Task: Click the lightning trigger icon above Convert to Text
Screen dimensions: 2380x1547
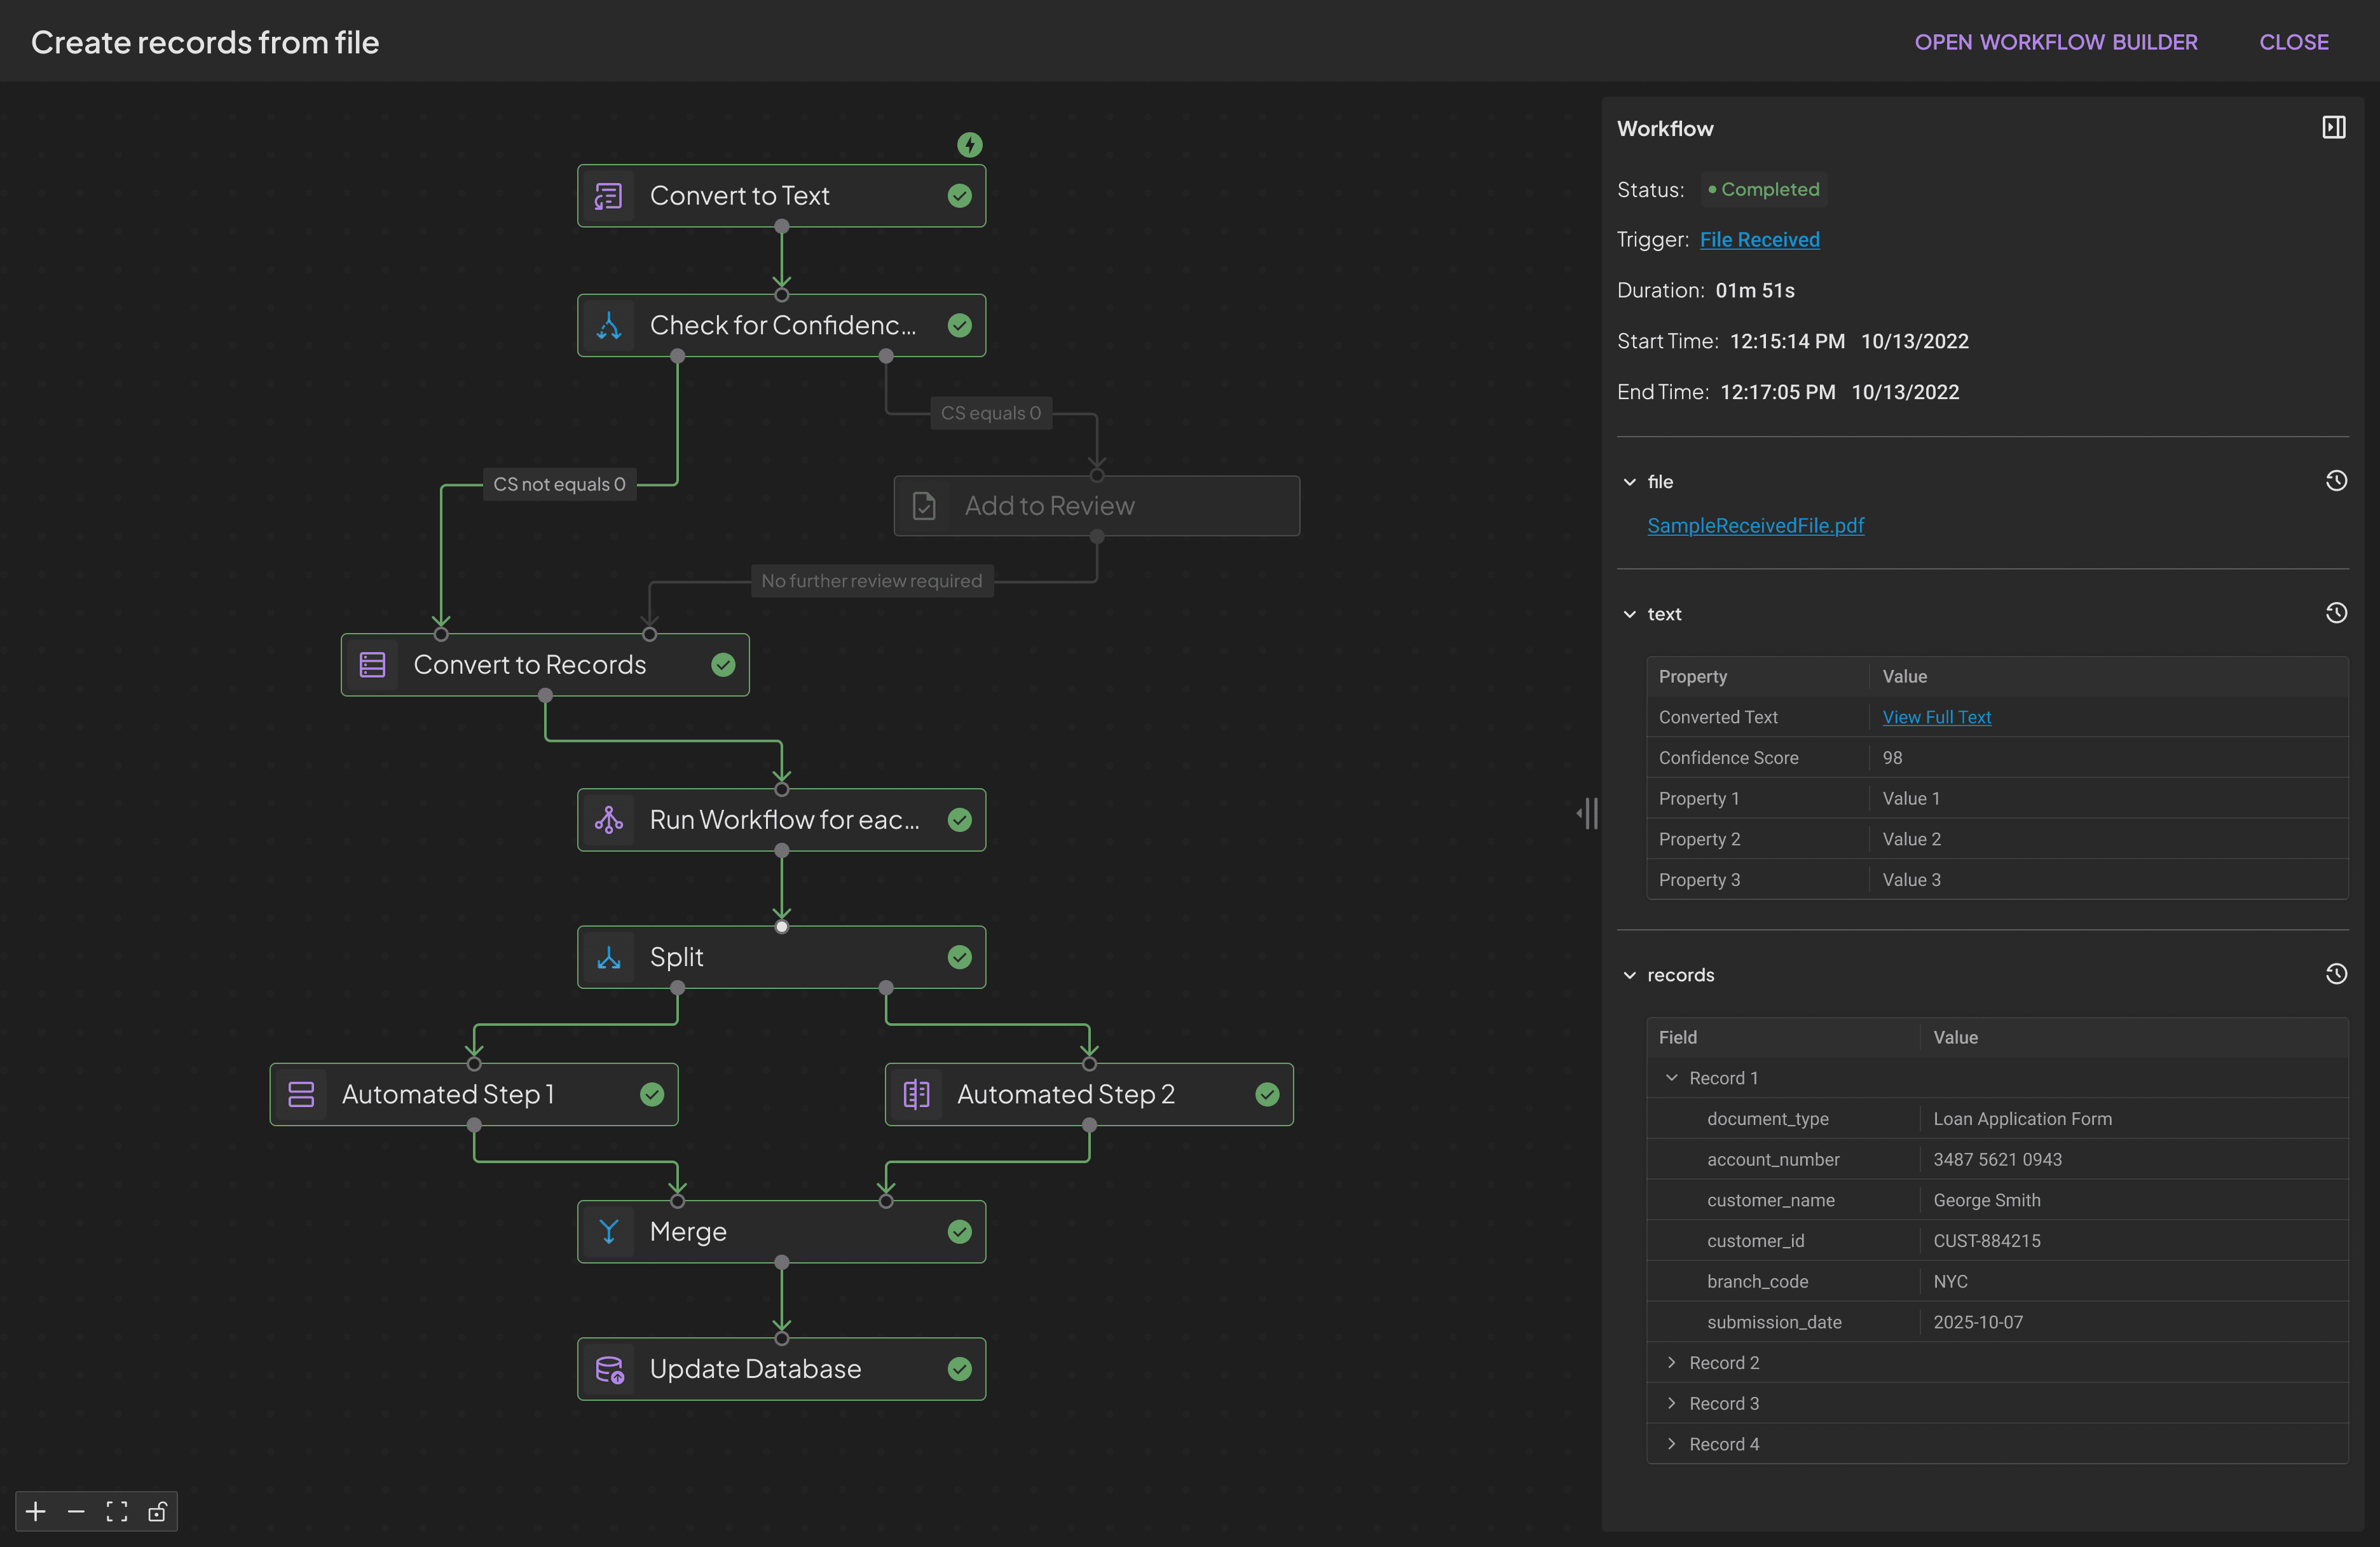Action: tap(969, 144)
